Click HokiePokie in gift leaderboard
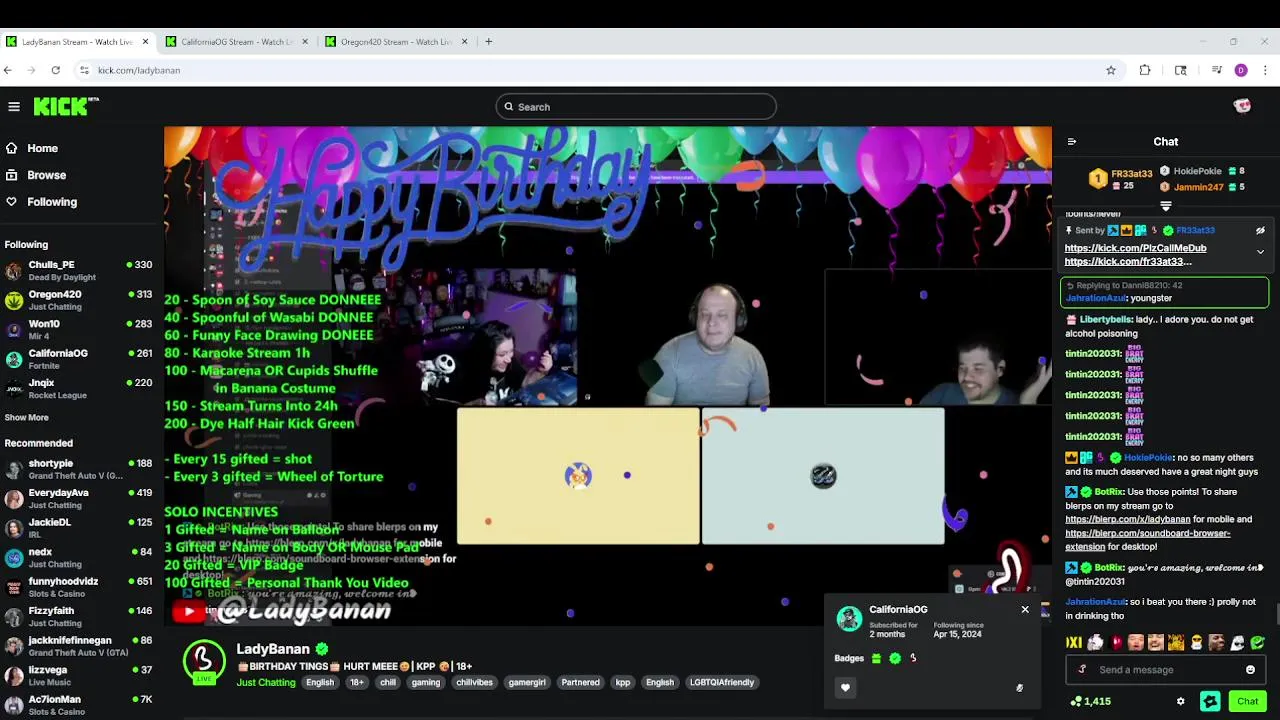The image size is (1280, 720). coord(1197,171)
